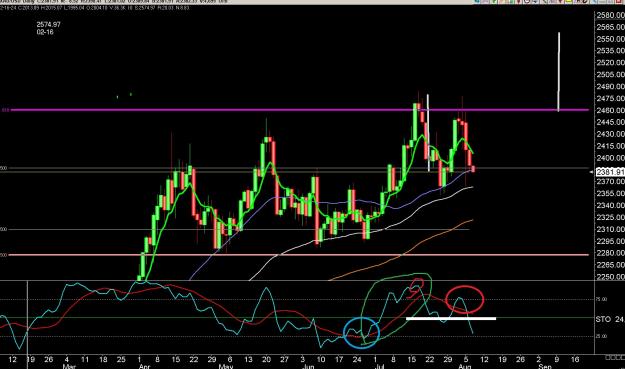The image size is (625, 369).
Task: Select the tall white vertical line near Sep 9
Action: [558, 72]
